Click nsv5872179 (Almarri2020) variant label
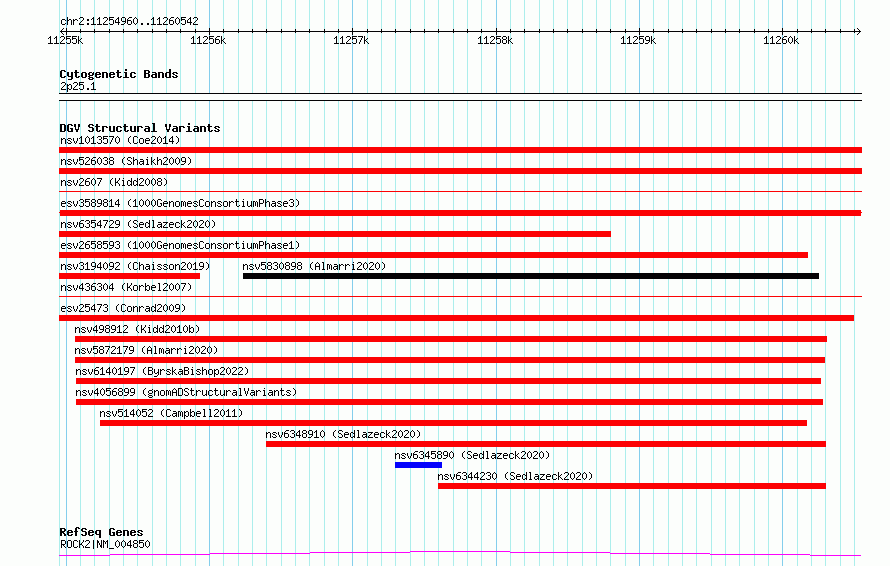Screen dimensions: 890x566 pyautogui.click(x=146, y=350)
